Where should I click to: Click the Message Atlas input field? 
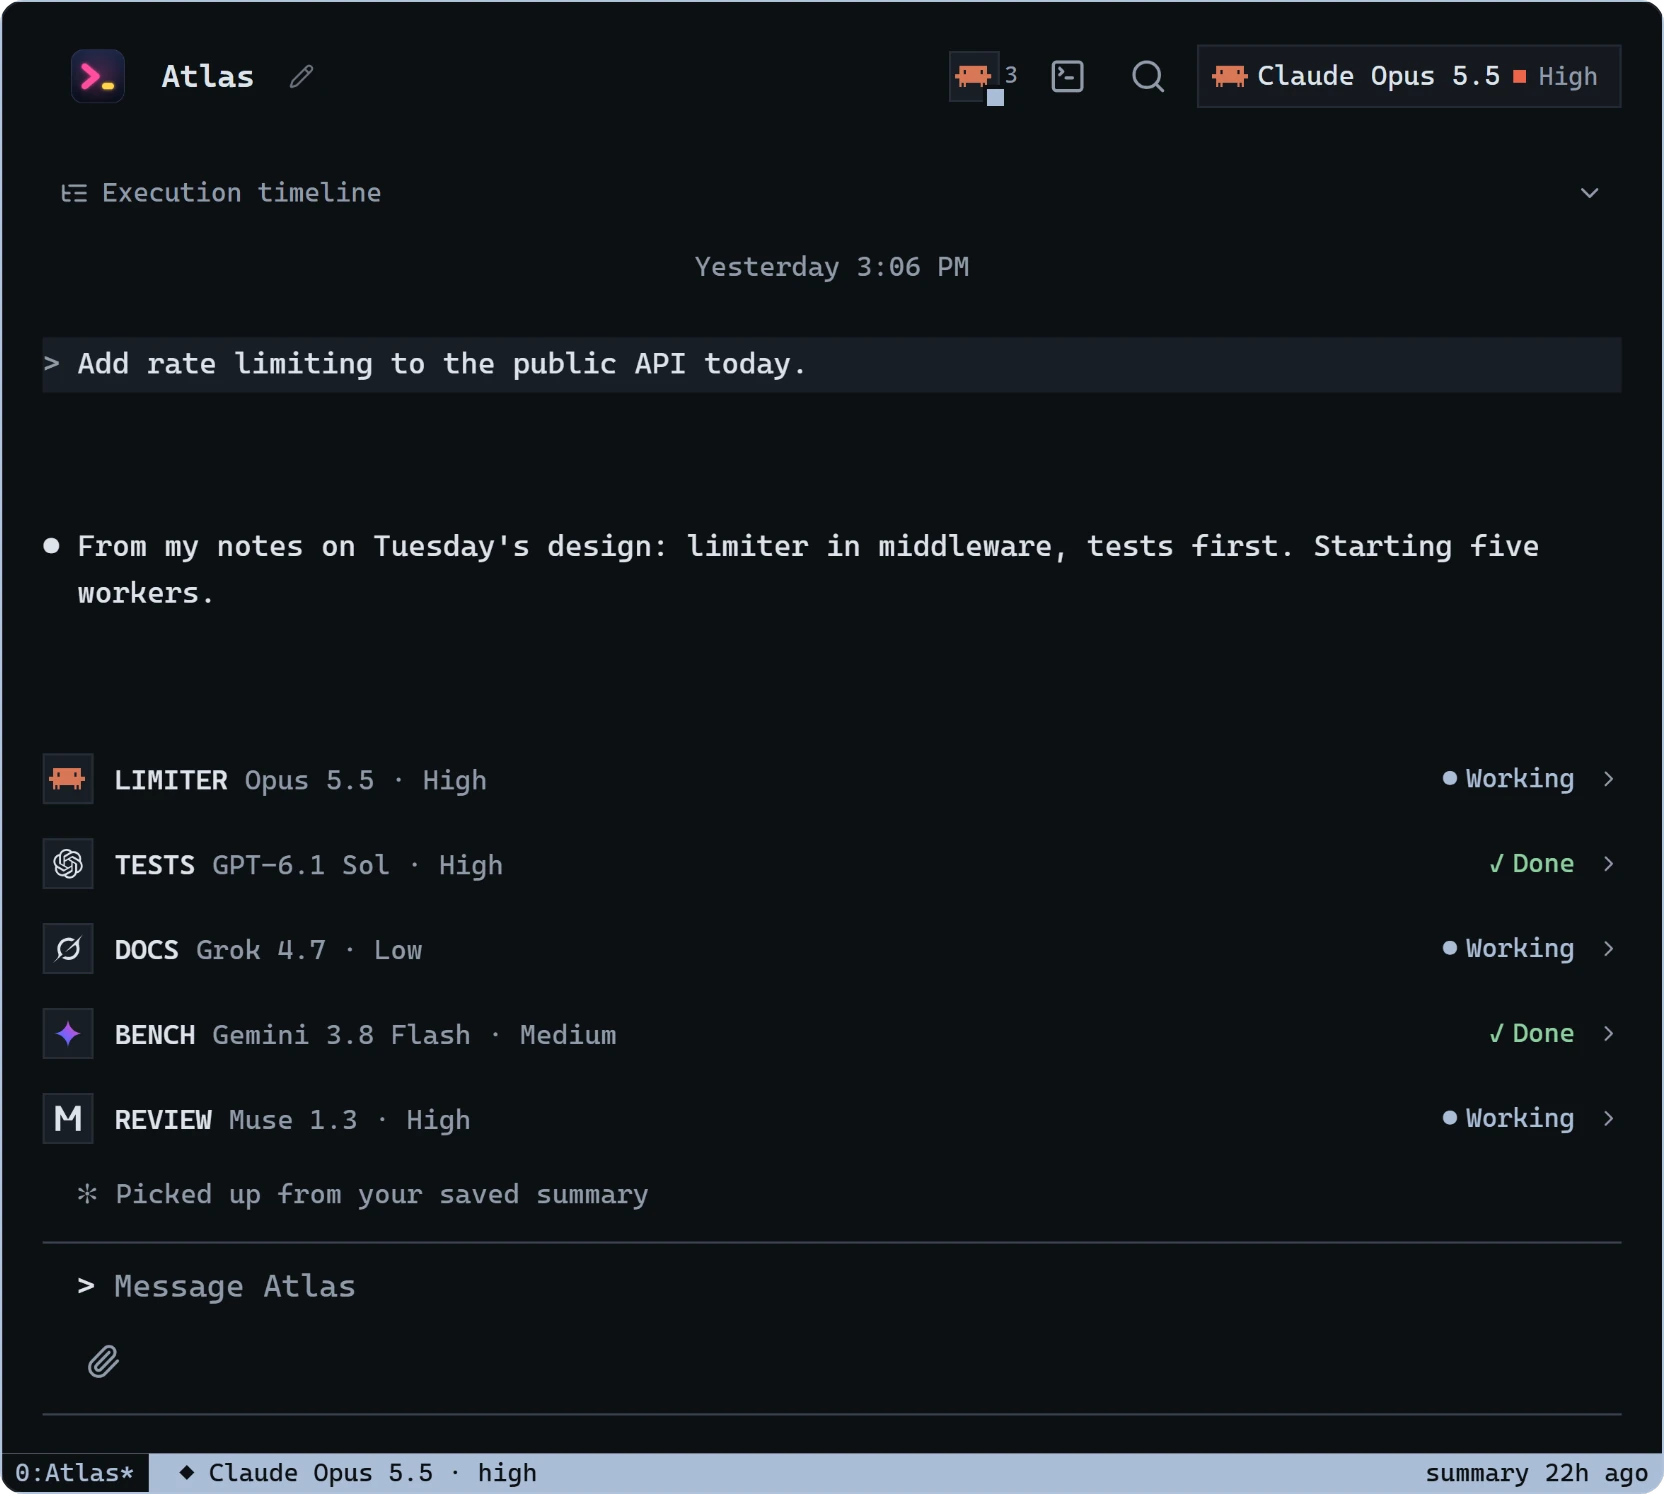832,1287
